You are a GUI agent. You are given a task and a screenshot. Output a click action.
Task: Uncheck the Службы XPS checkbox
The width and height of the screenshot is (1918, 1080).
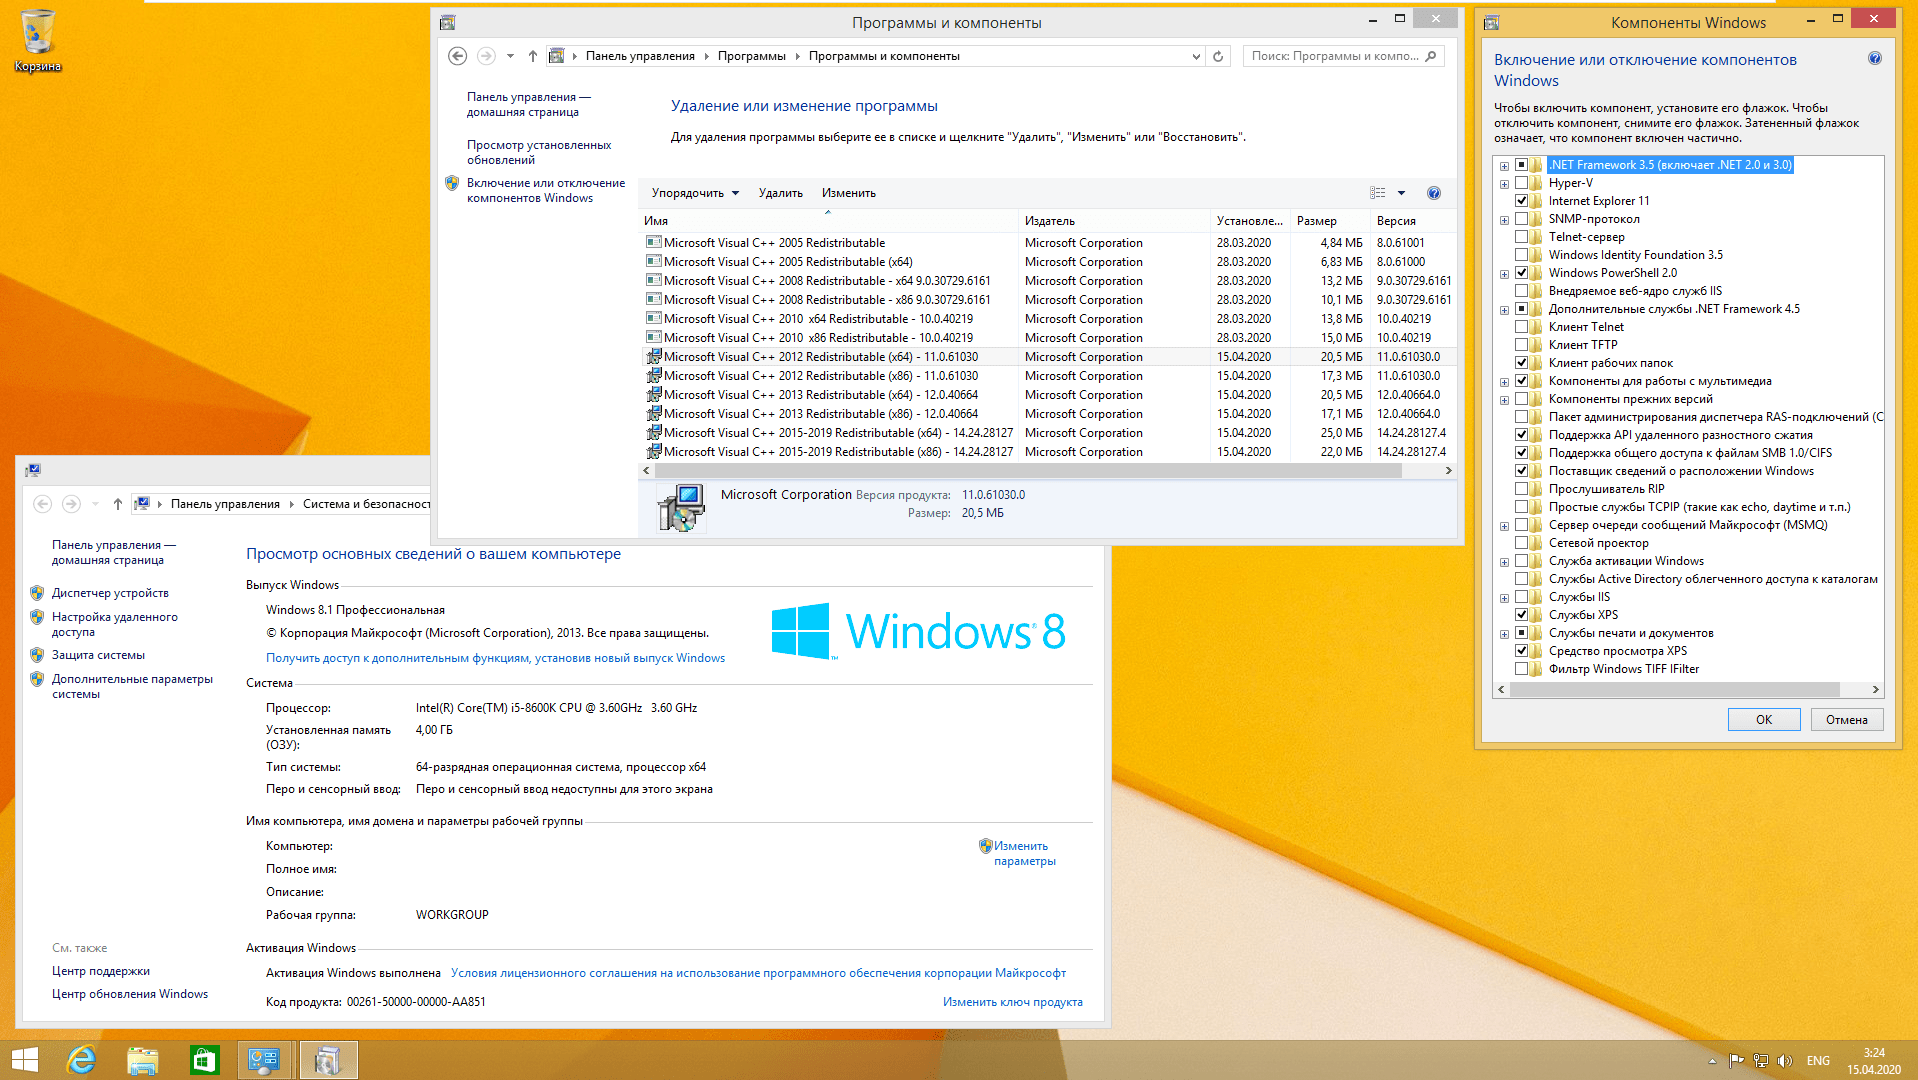(x=1521, y=615)
